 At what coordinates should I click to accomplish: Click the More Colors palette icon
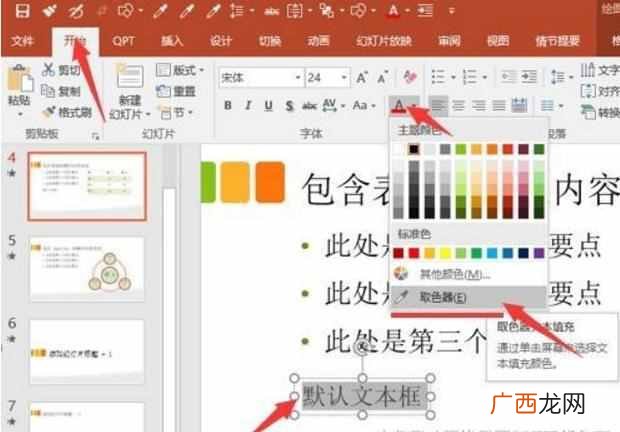401,274
